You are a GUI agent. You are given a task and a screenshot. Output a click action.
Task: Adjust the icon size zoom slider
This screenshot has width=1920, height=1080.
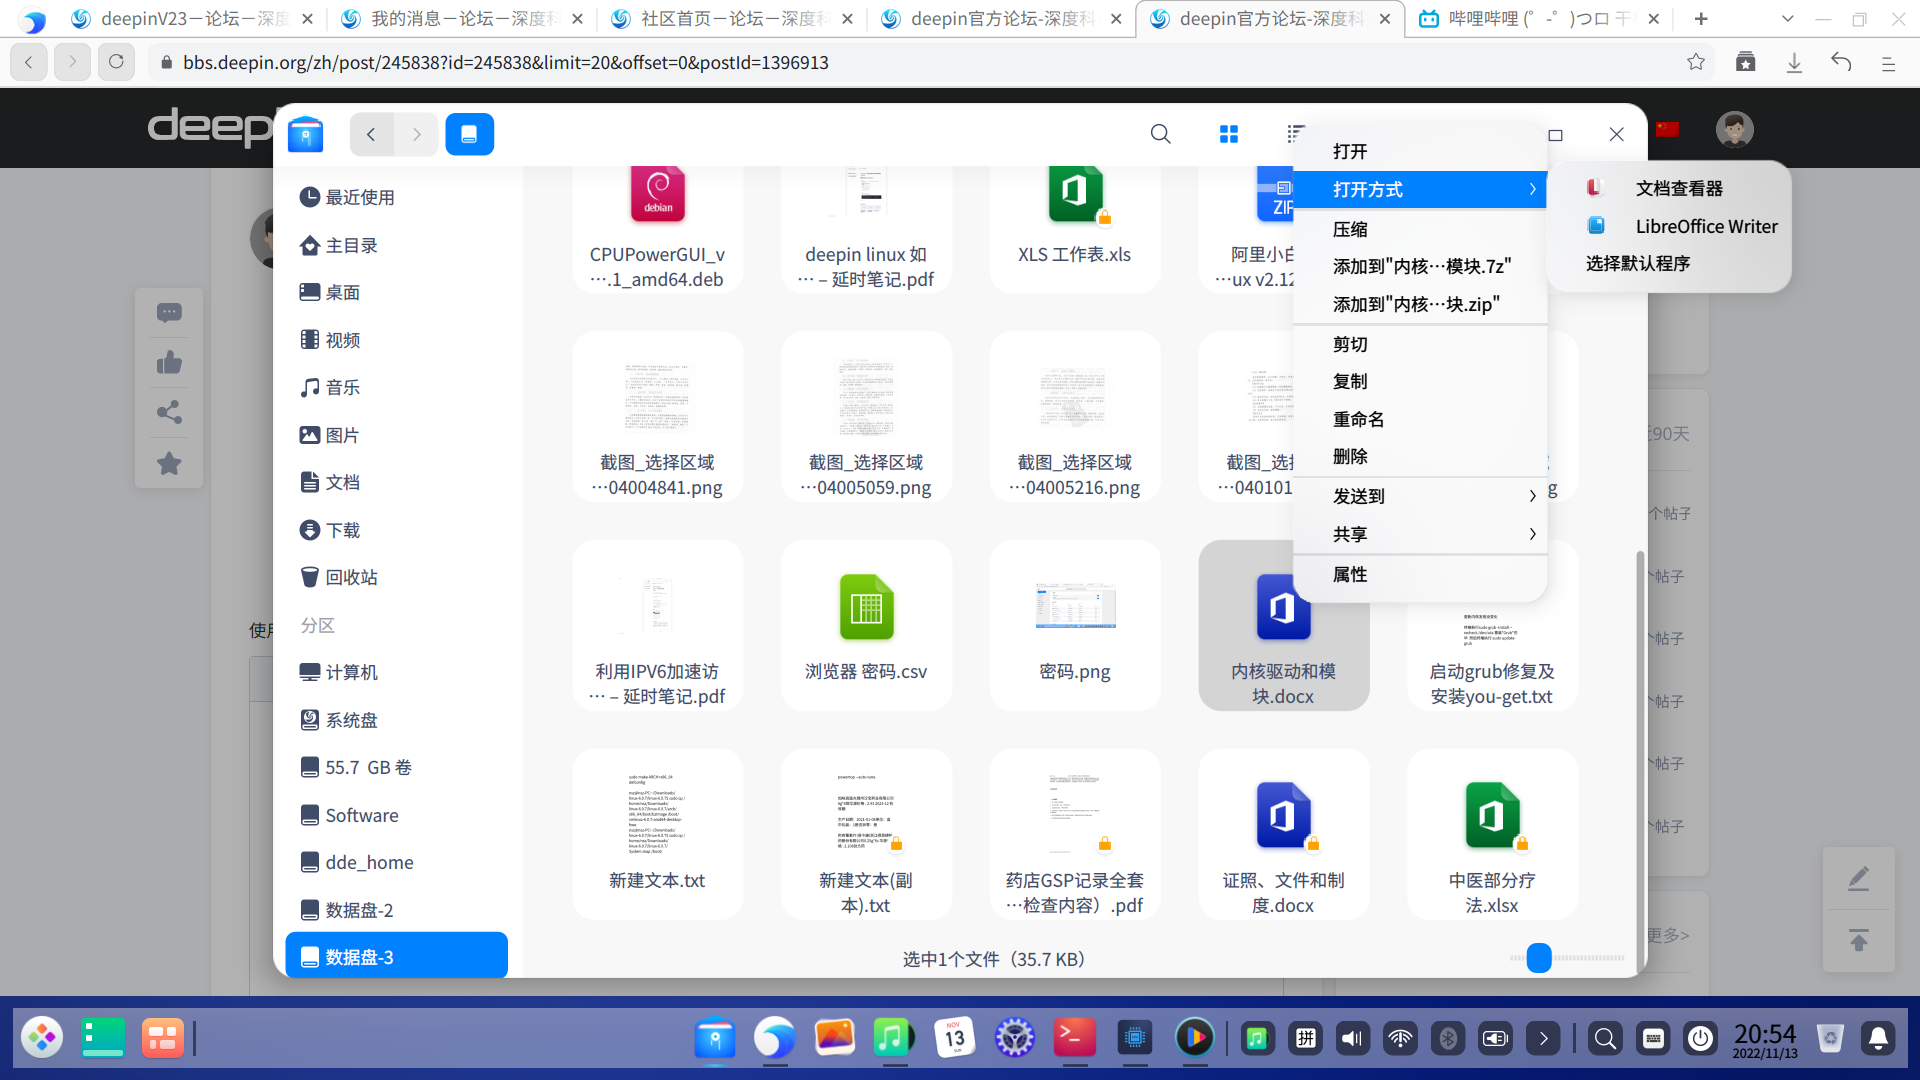click(x=1539, y=958)
